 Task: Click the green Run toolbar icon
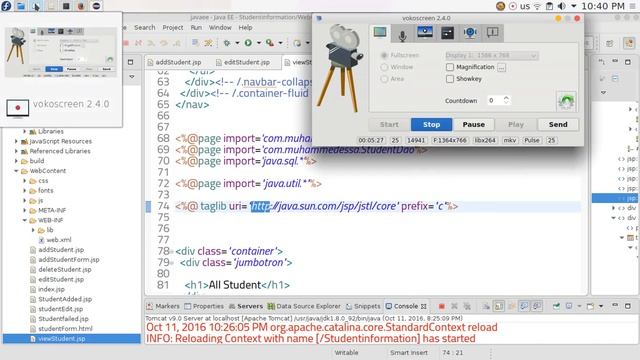(x=248, y=42)
